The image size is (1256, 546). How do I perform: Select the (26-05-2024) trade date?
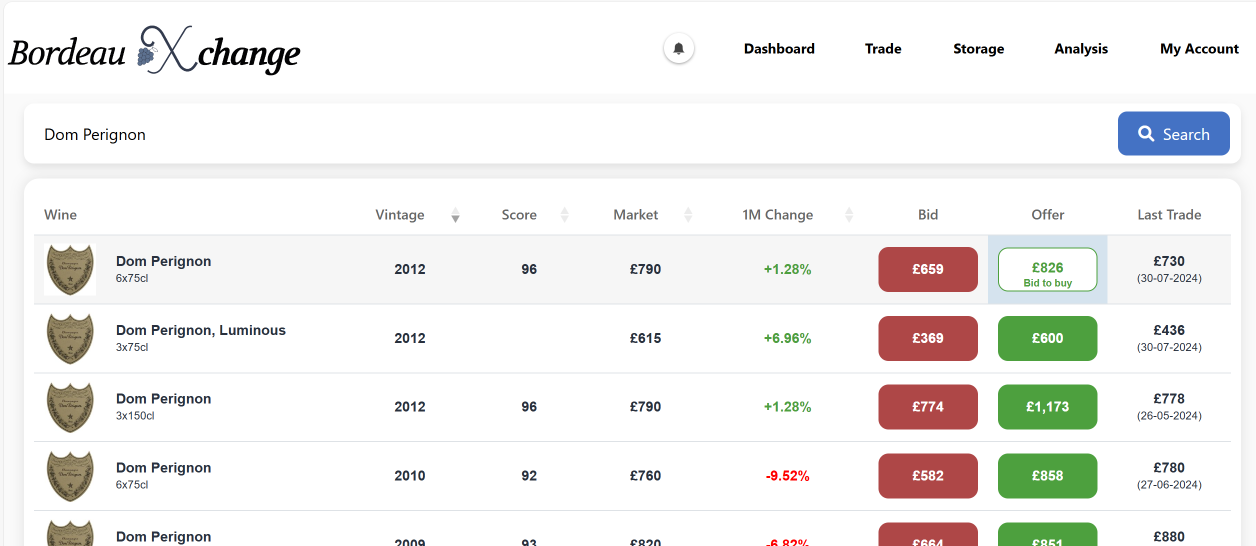point(1169,416)
